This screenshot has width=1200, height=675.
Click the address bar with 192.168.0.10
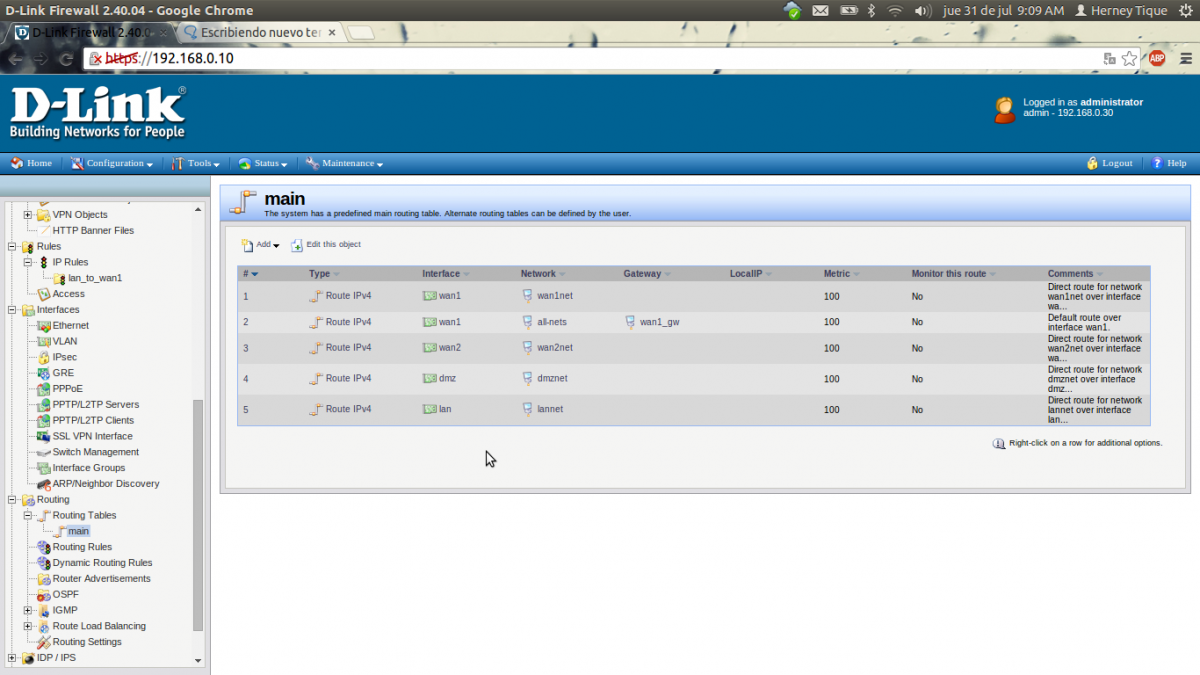click(590, 59)
